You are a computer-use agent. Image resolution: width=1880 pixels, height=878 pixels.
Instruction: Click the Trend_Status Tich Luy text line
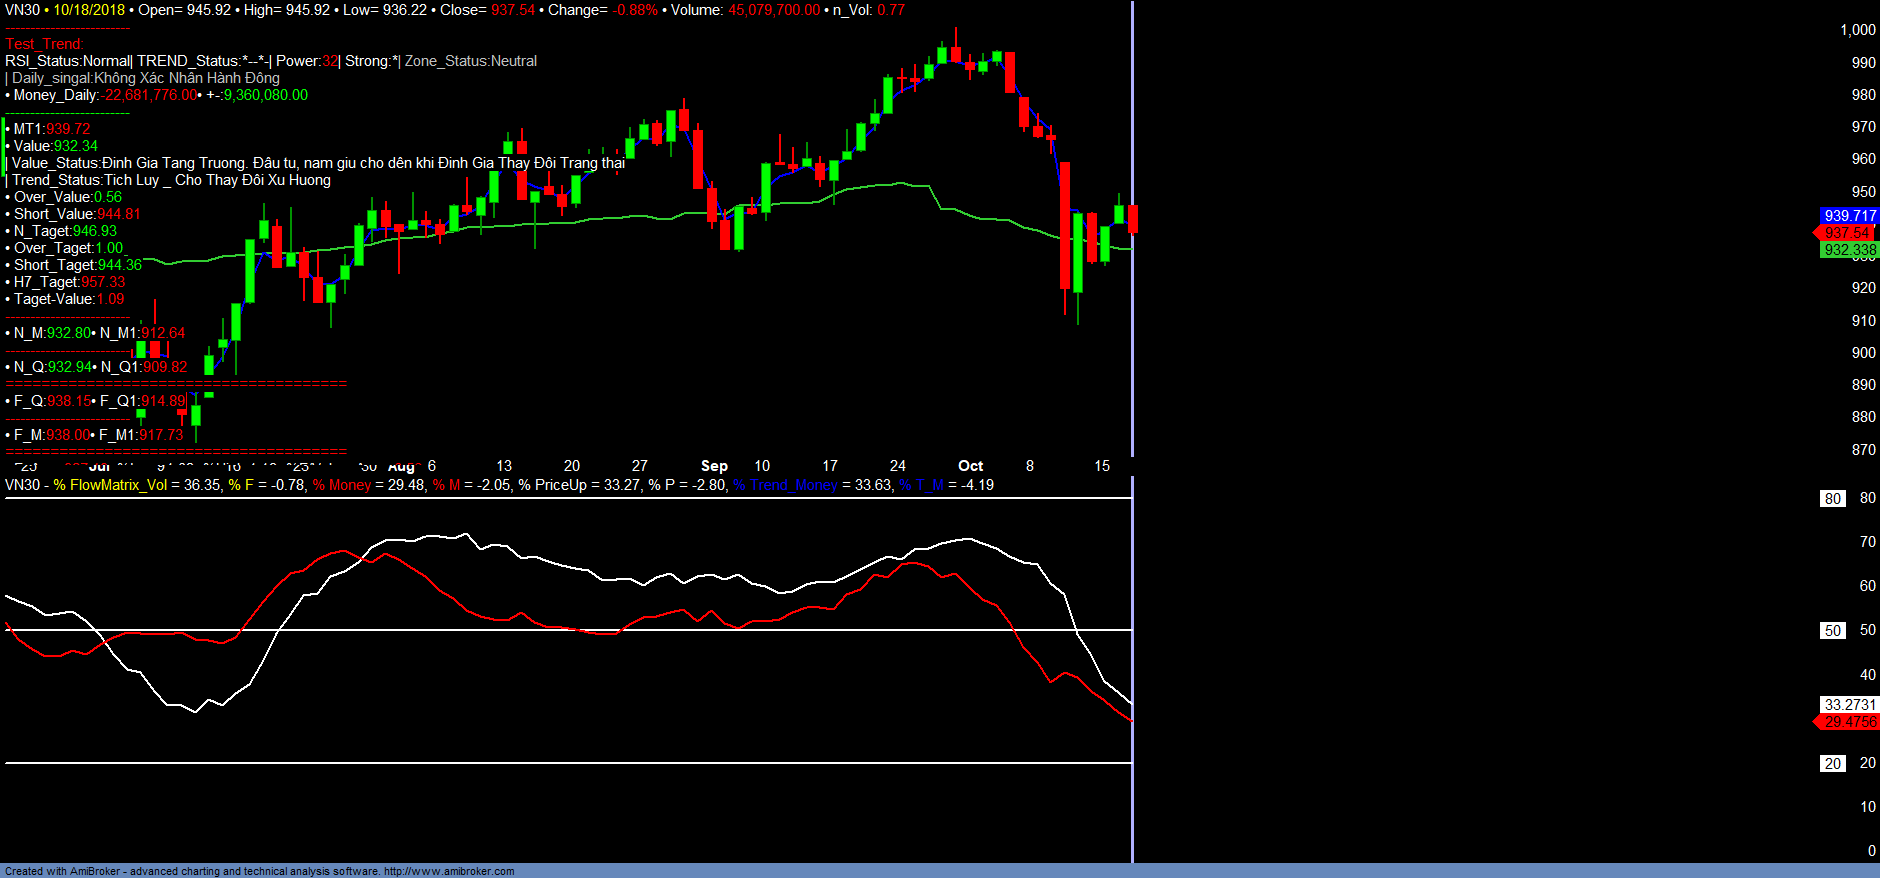click(171, 180)
